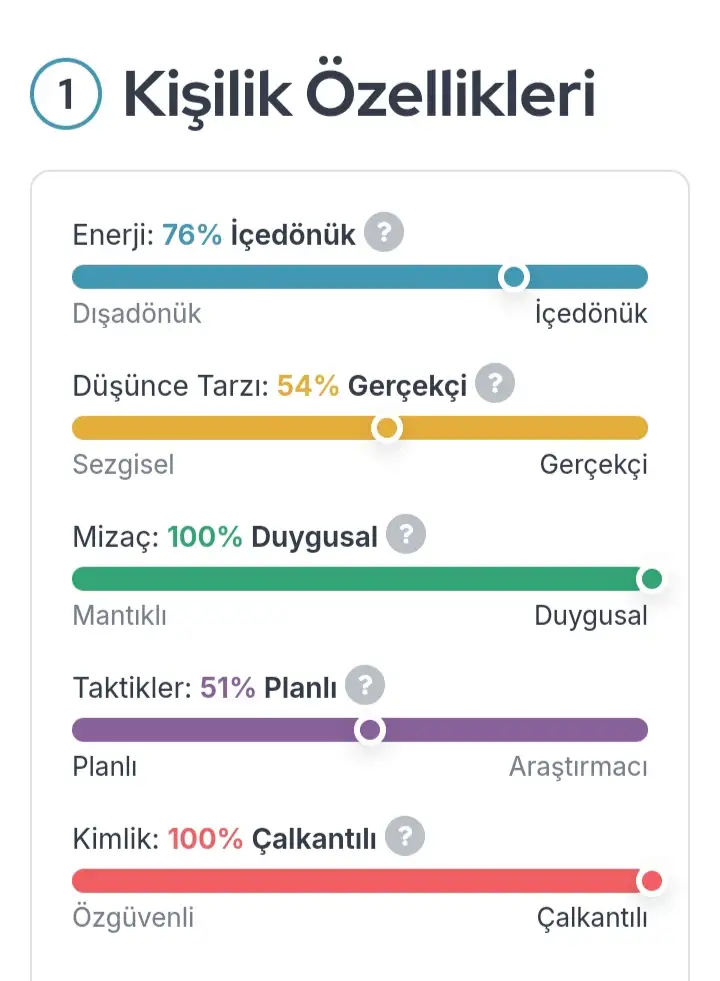720x981 pixels.
Task: Select the Özgüvenli label under Kimlik bar
Action: coord(133,918)
